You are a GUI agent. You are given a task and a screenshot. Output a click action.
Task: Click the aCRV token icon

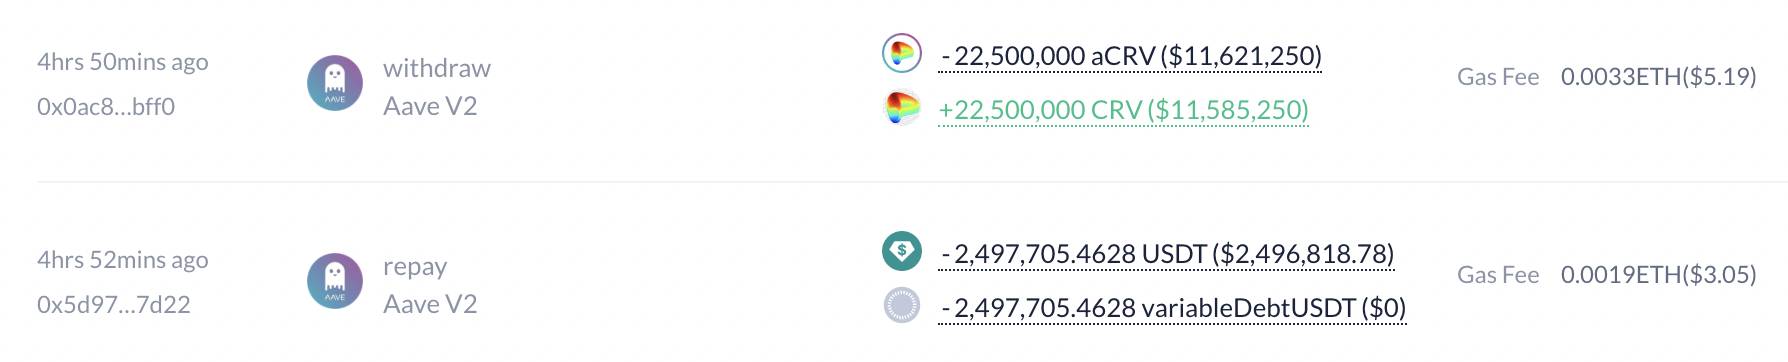coord(901,53)
